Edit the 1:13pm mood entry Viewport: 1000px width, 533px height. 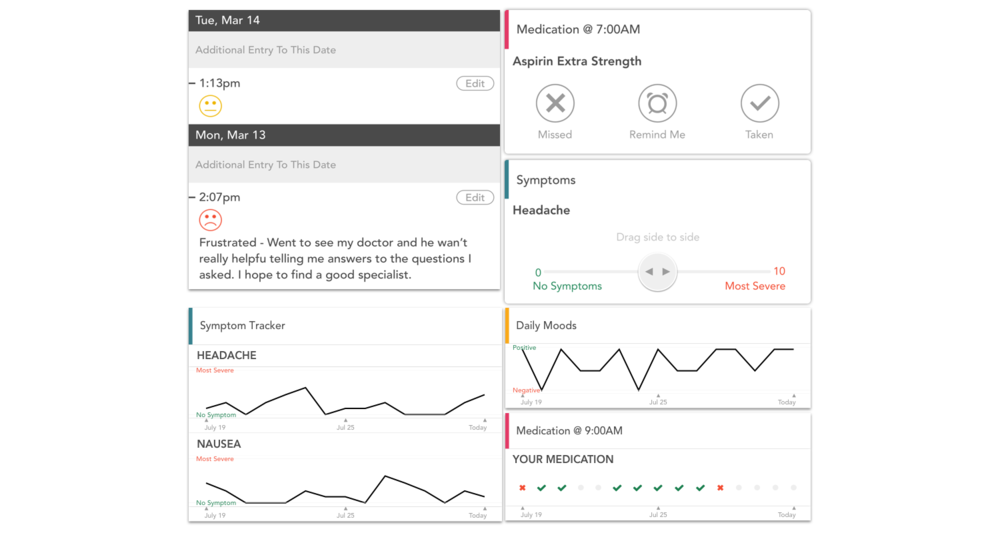tap(475, 84)
